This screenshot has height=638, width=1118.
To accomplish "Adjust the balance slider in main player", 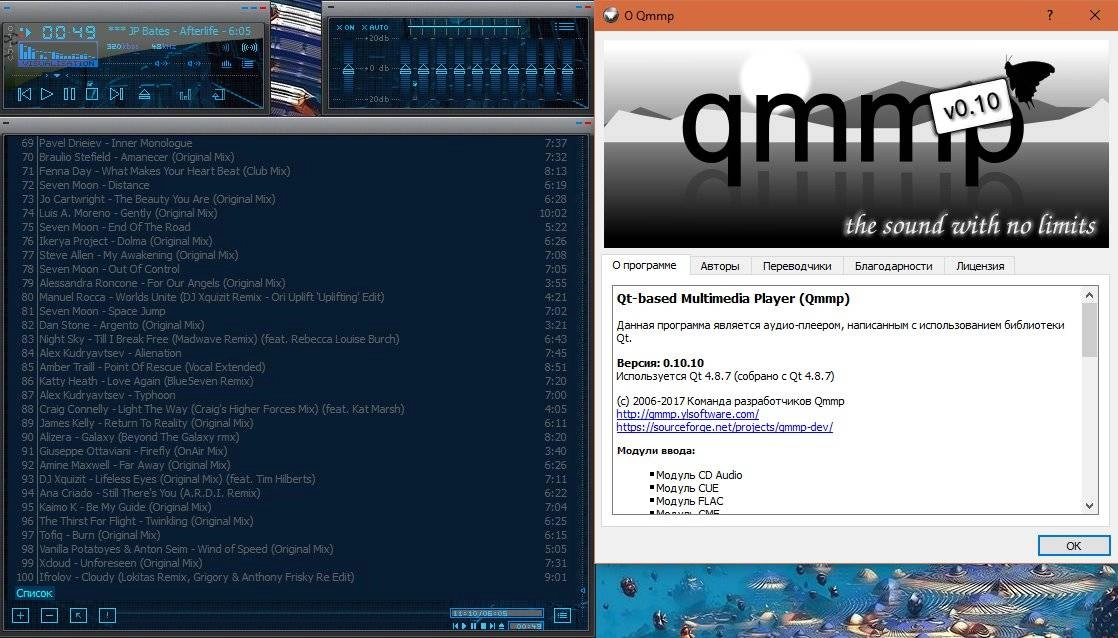I will (193, 63).
